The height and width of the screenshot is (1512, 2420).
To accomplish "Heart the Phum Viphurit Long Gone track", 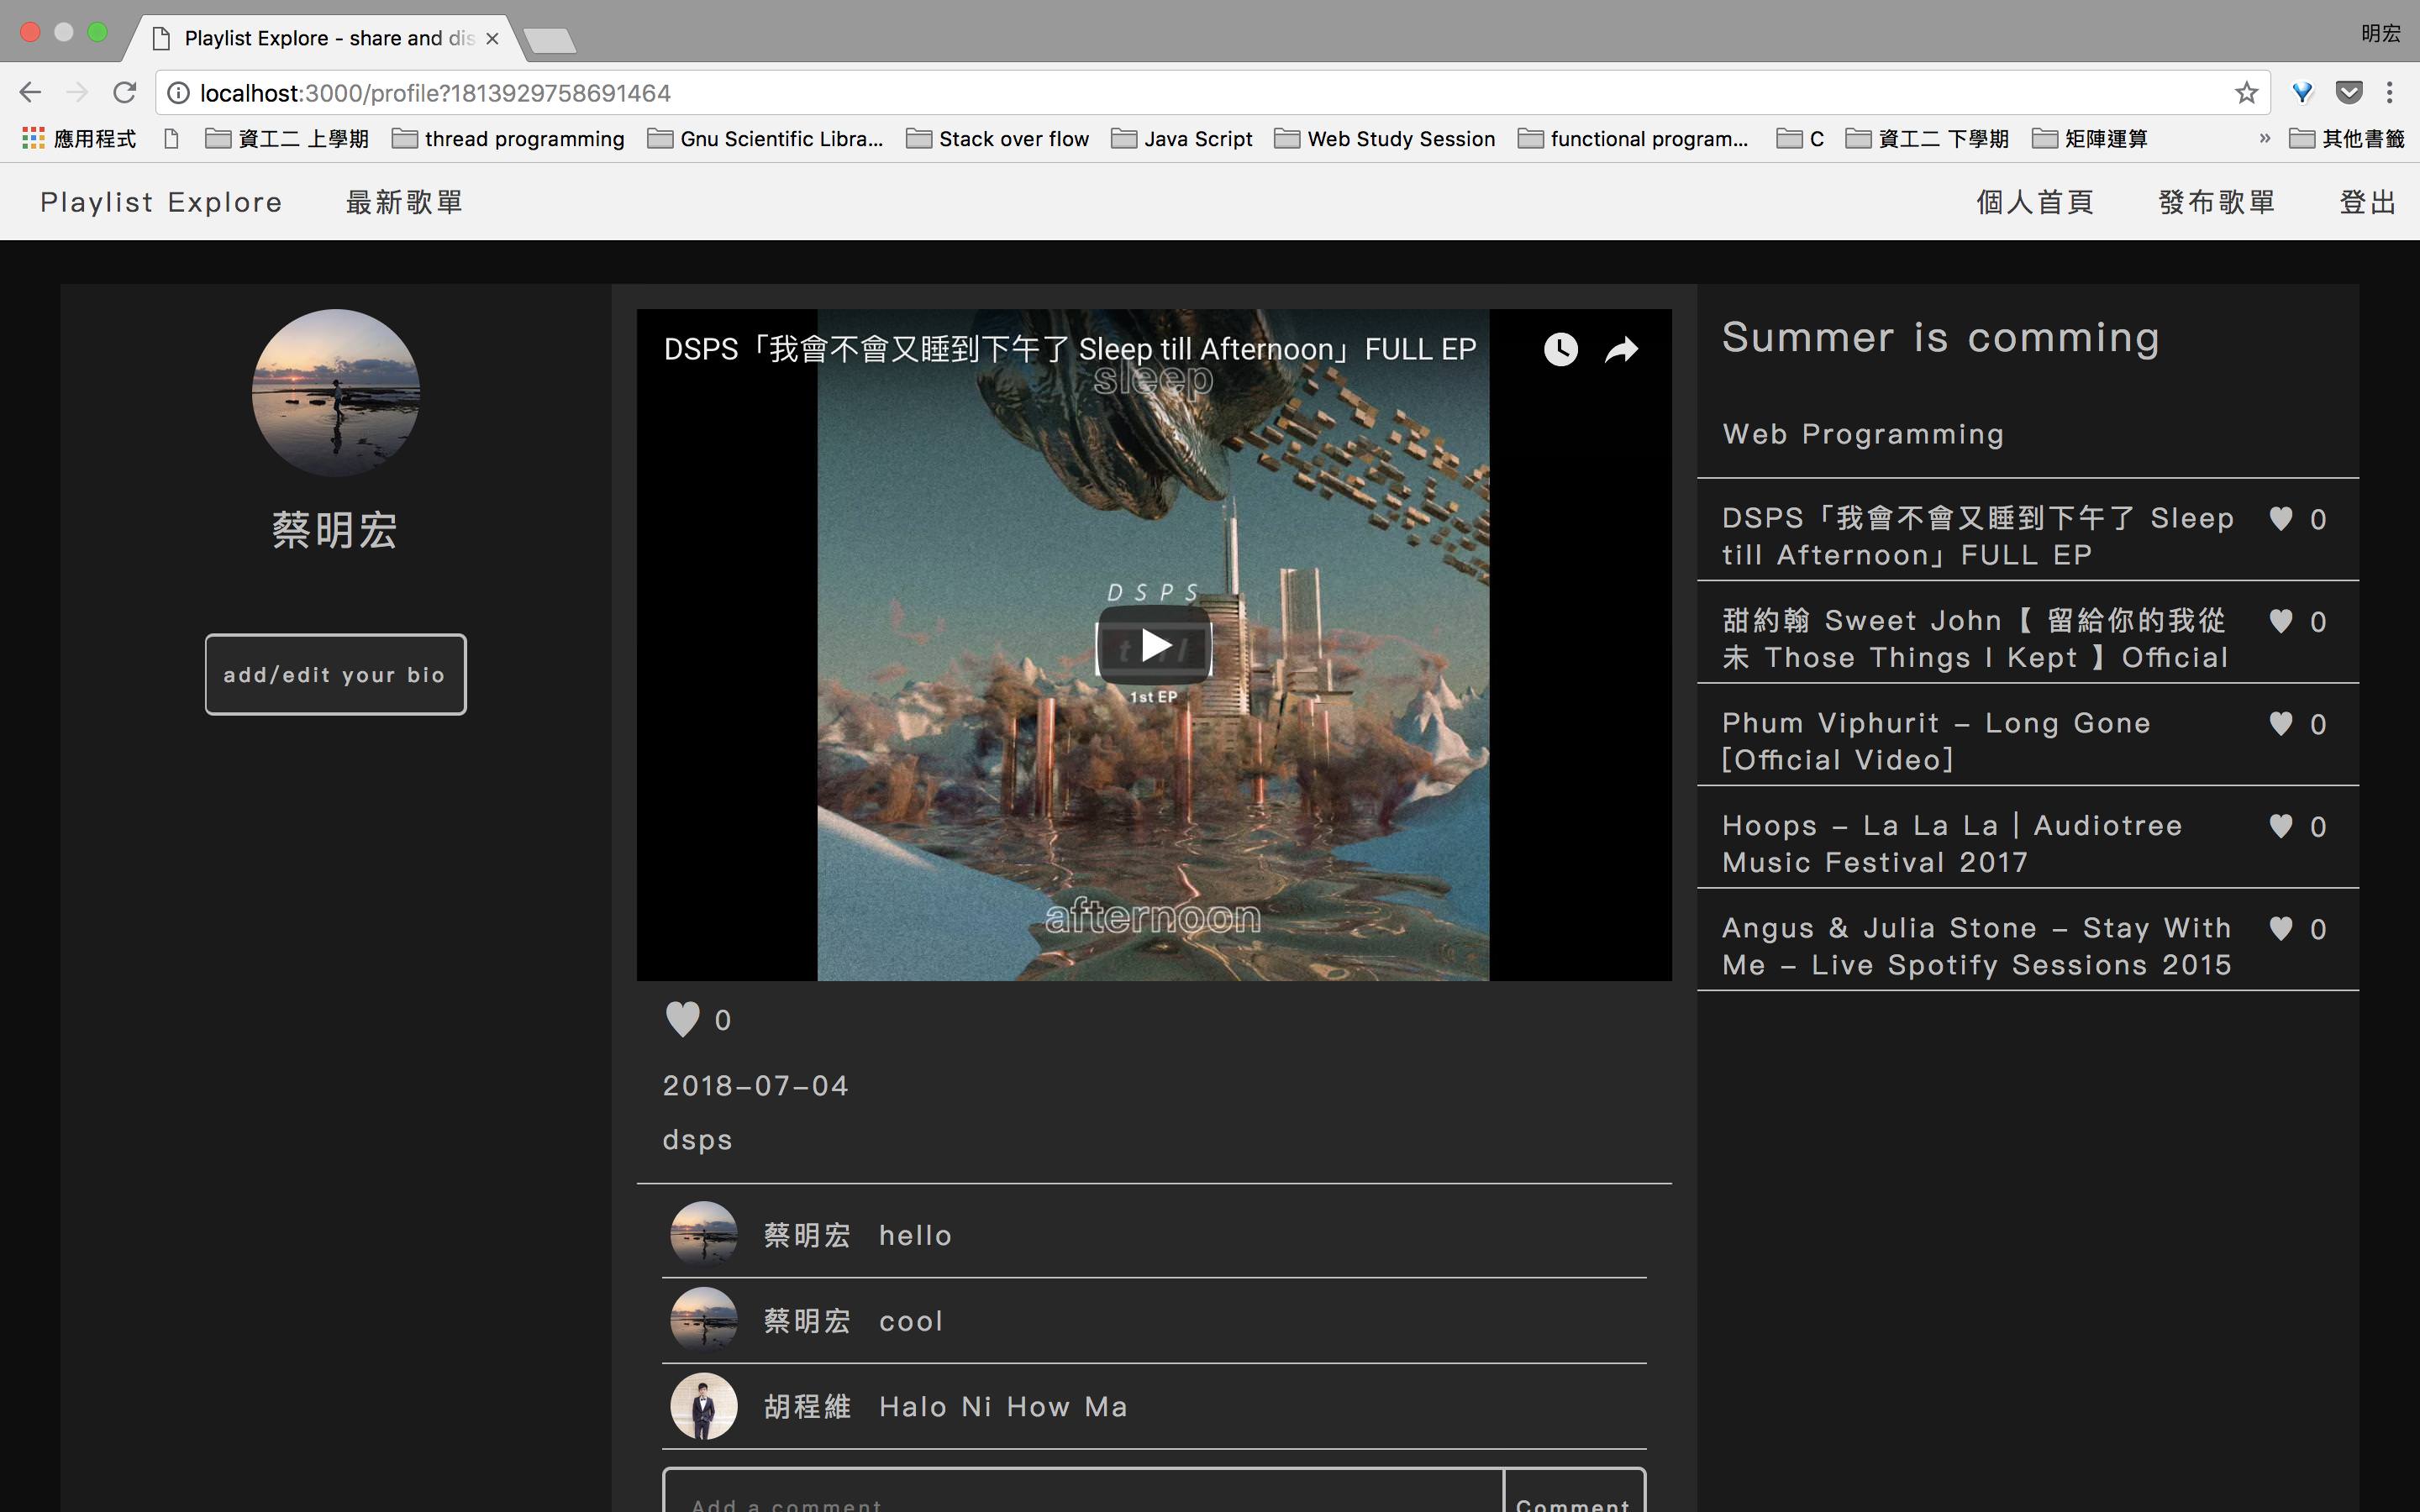I will click(2281, 724).
